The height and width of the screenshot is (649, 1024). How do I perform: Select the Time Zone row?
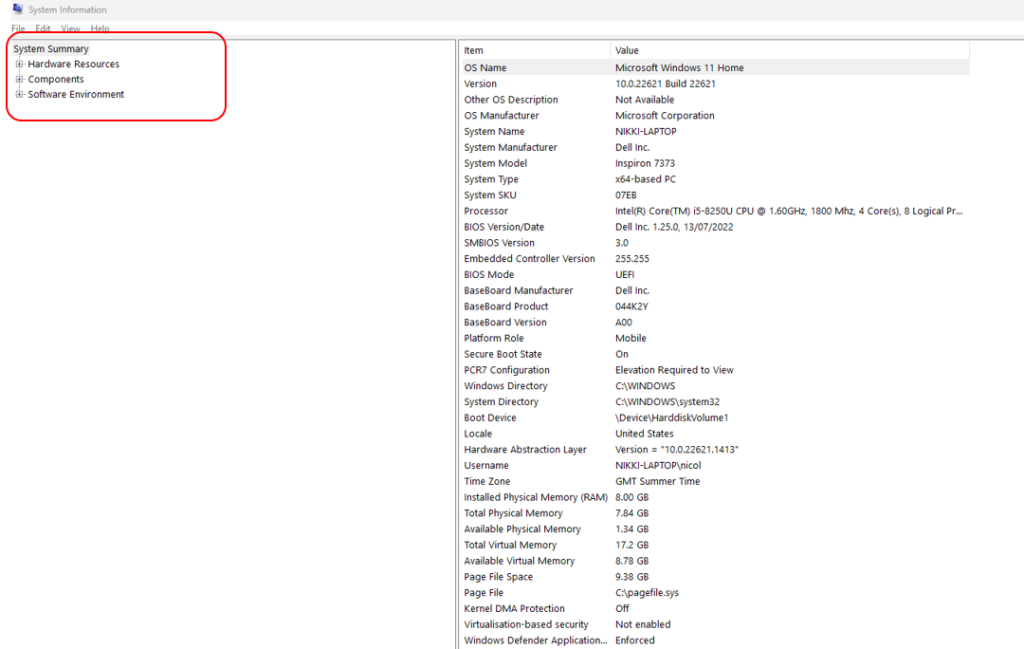click(715, 481)
